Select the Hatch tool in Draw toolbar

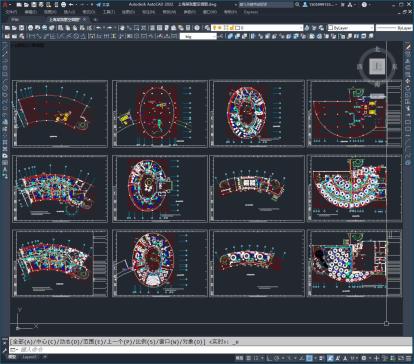(x=5, y=142)
